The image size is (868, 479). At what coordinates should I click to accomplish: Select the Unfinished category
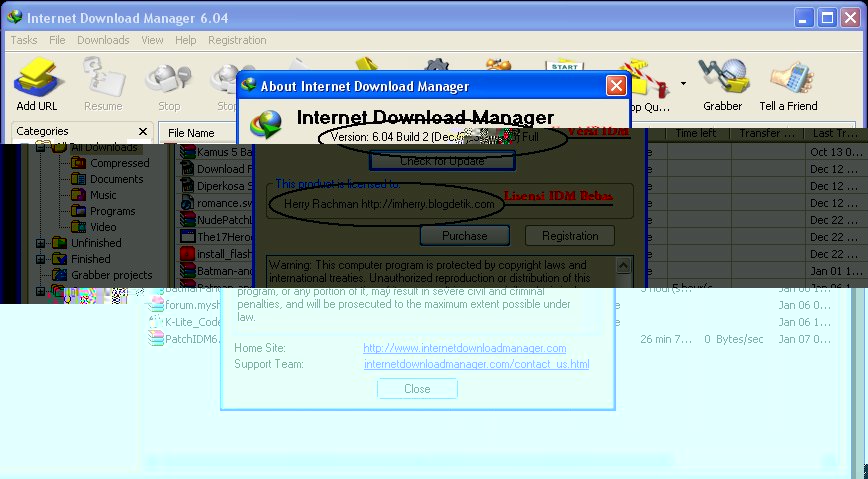pyautogui.click(x=96, y=243)
